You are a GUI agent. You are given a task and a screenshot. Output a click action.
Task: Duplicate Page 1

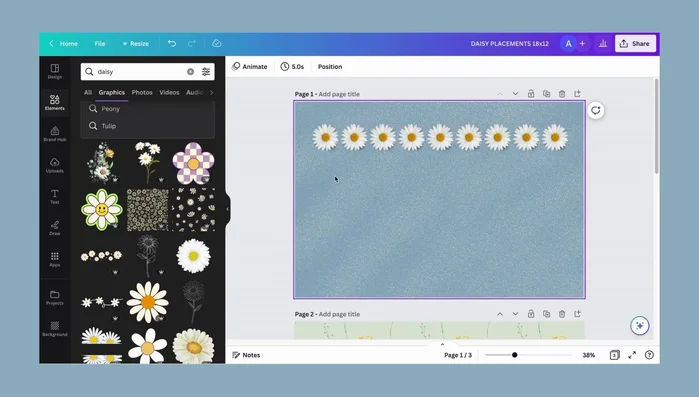547,94
